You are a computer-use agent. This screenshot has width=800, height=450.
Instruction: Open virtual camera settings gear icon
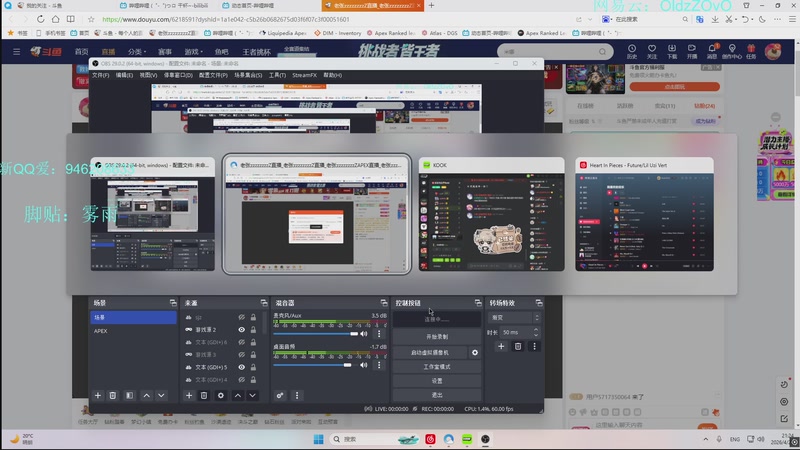(x=474, y=353)
